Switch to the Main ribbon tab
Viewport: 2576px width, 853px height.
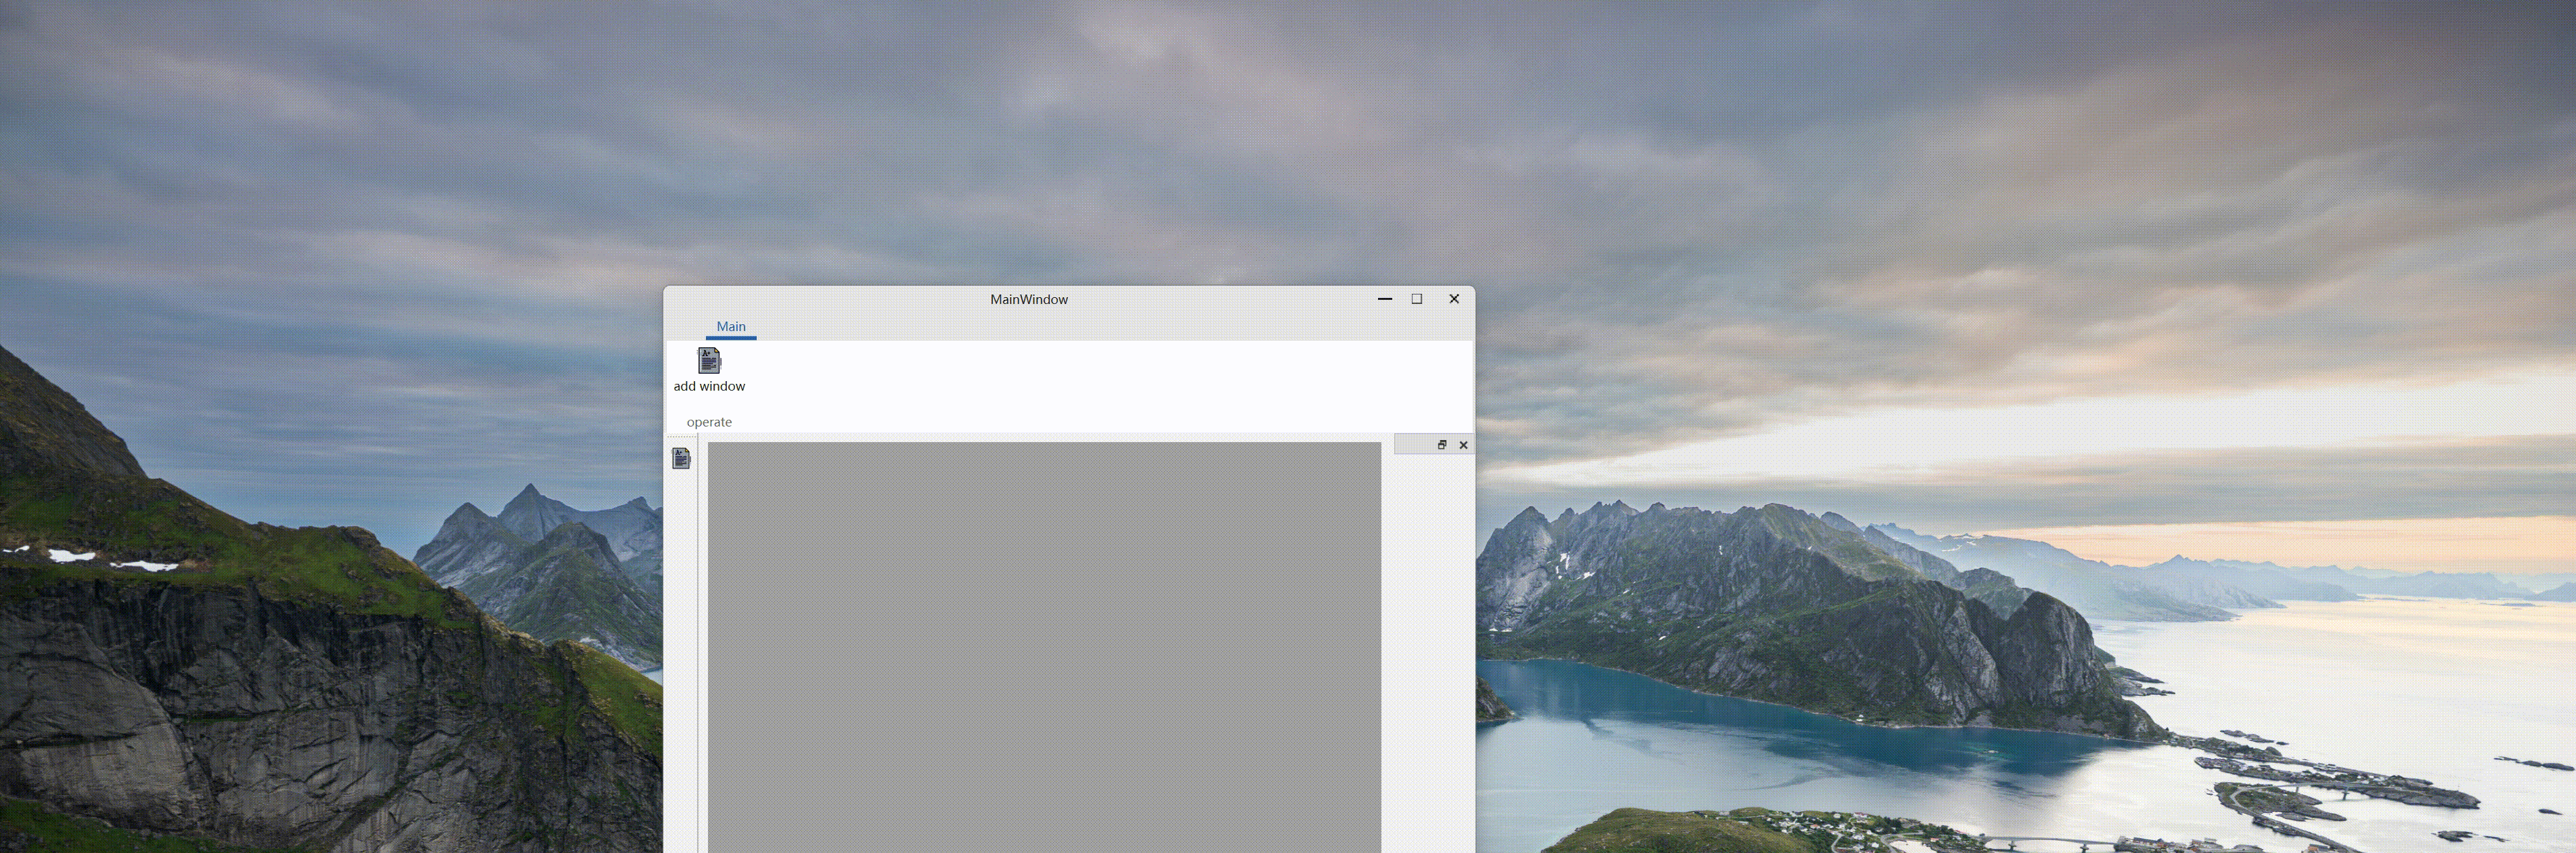click(731, 327)
